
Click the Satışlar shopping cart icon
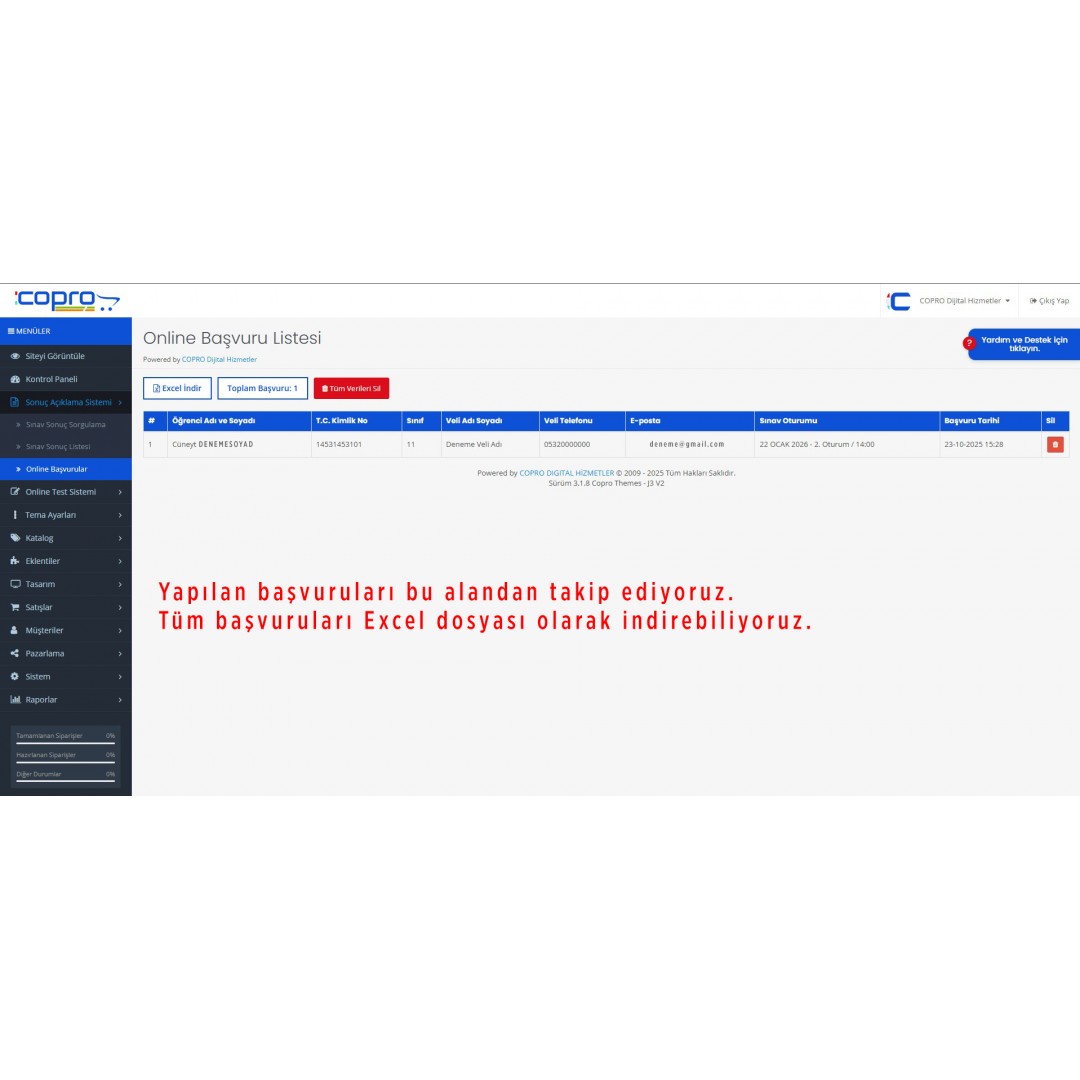pyautogui.click(x=15, y=607)
